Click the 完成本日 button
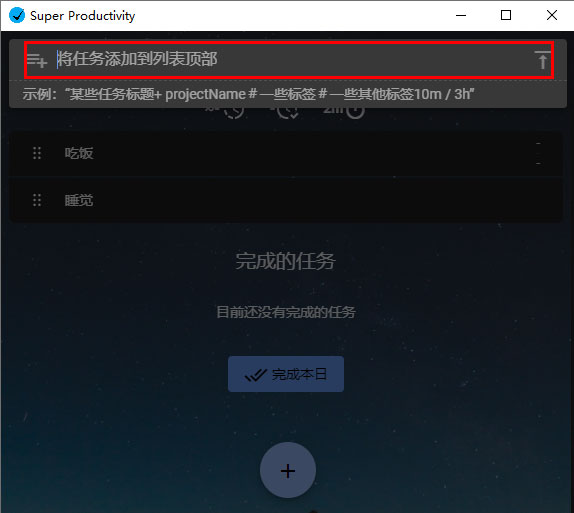The height and width of the screenshot is (513, 574). tap(286, 374)
